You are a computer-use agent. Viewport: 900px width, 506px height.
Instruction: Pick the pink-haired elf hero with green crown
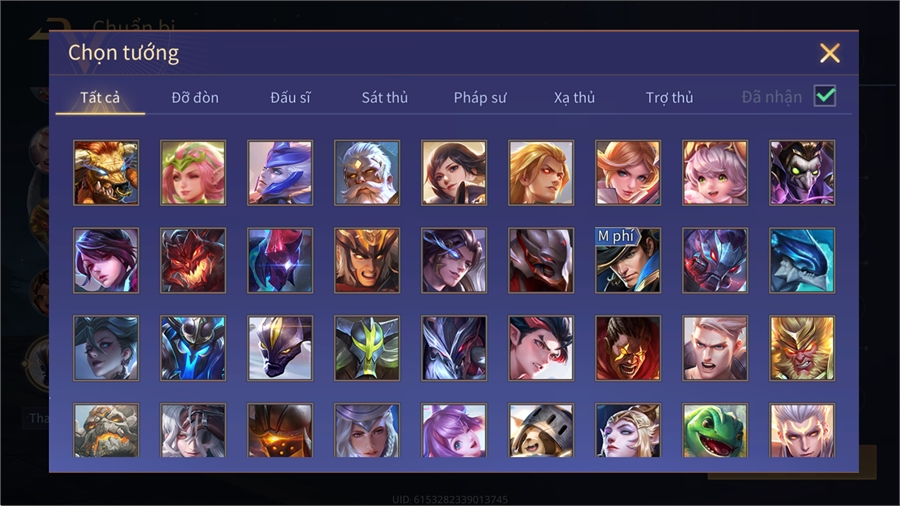click(x=193, y=173)
